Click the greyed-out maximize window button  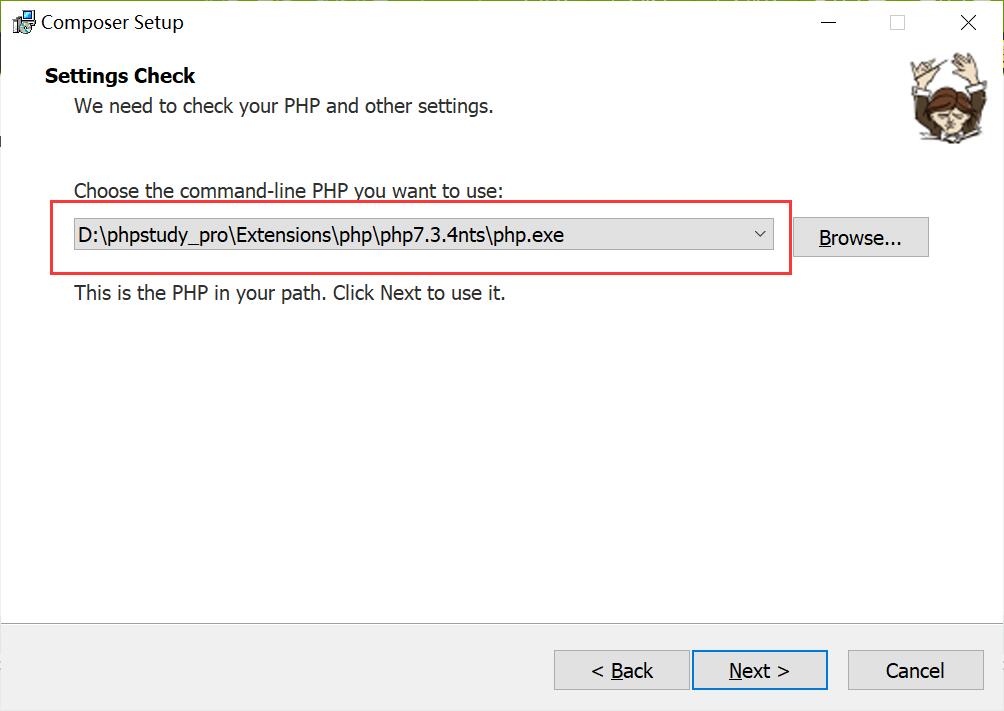coord(898,22)
